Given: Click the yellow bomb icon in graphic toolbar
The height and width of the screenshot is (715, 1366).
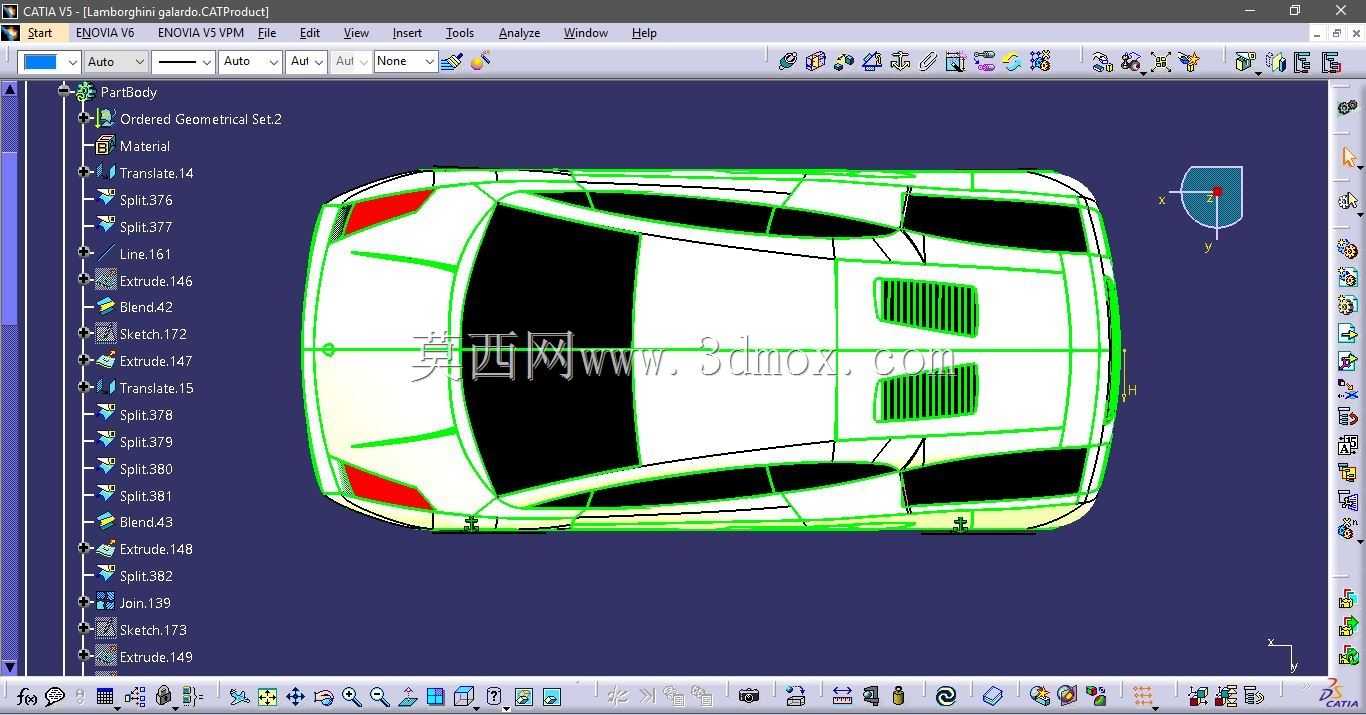Looking at the screenshot, I should [480, 62].
